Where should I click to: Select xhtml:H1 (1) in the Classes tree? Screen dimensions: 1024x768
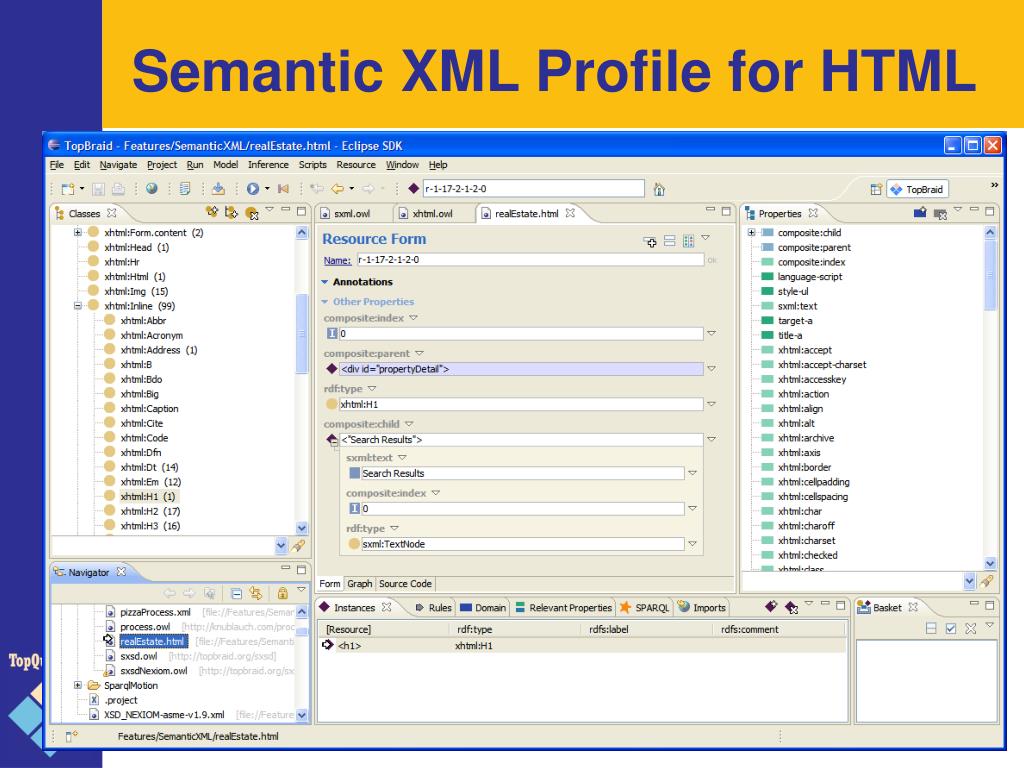tap(148, 496)
